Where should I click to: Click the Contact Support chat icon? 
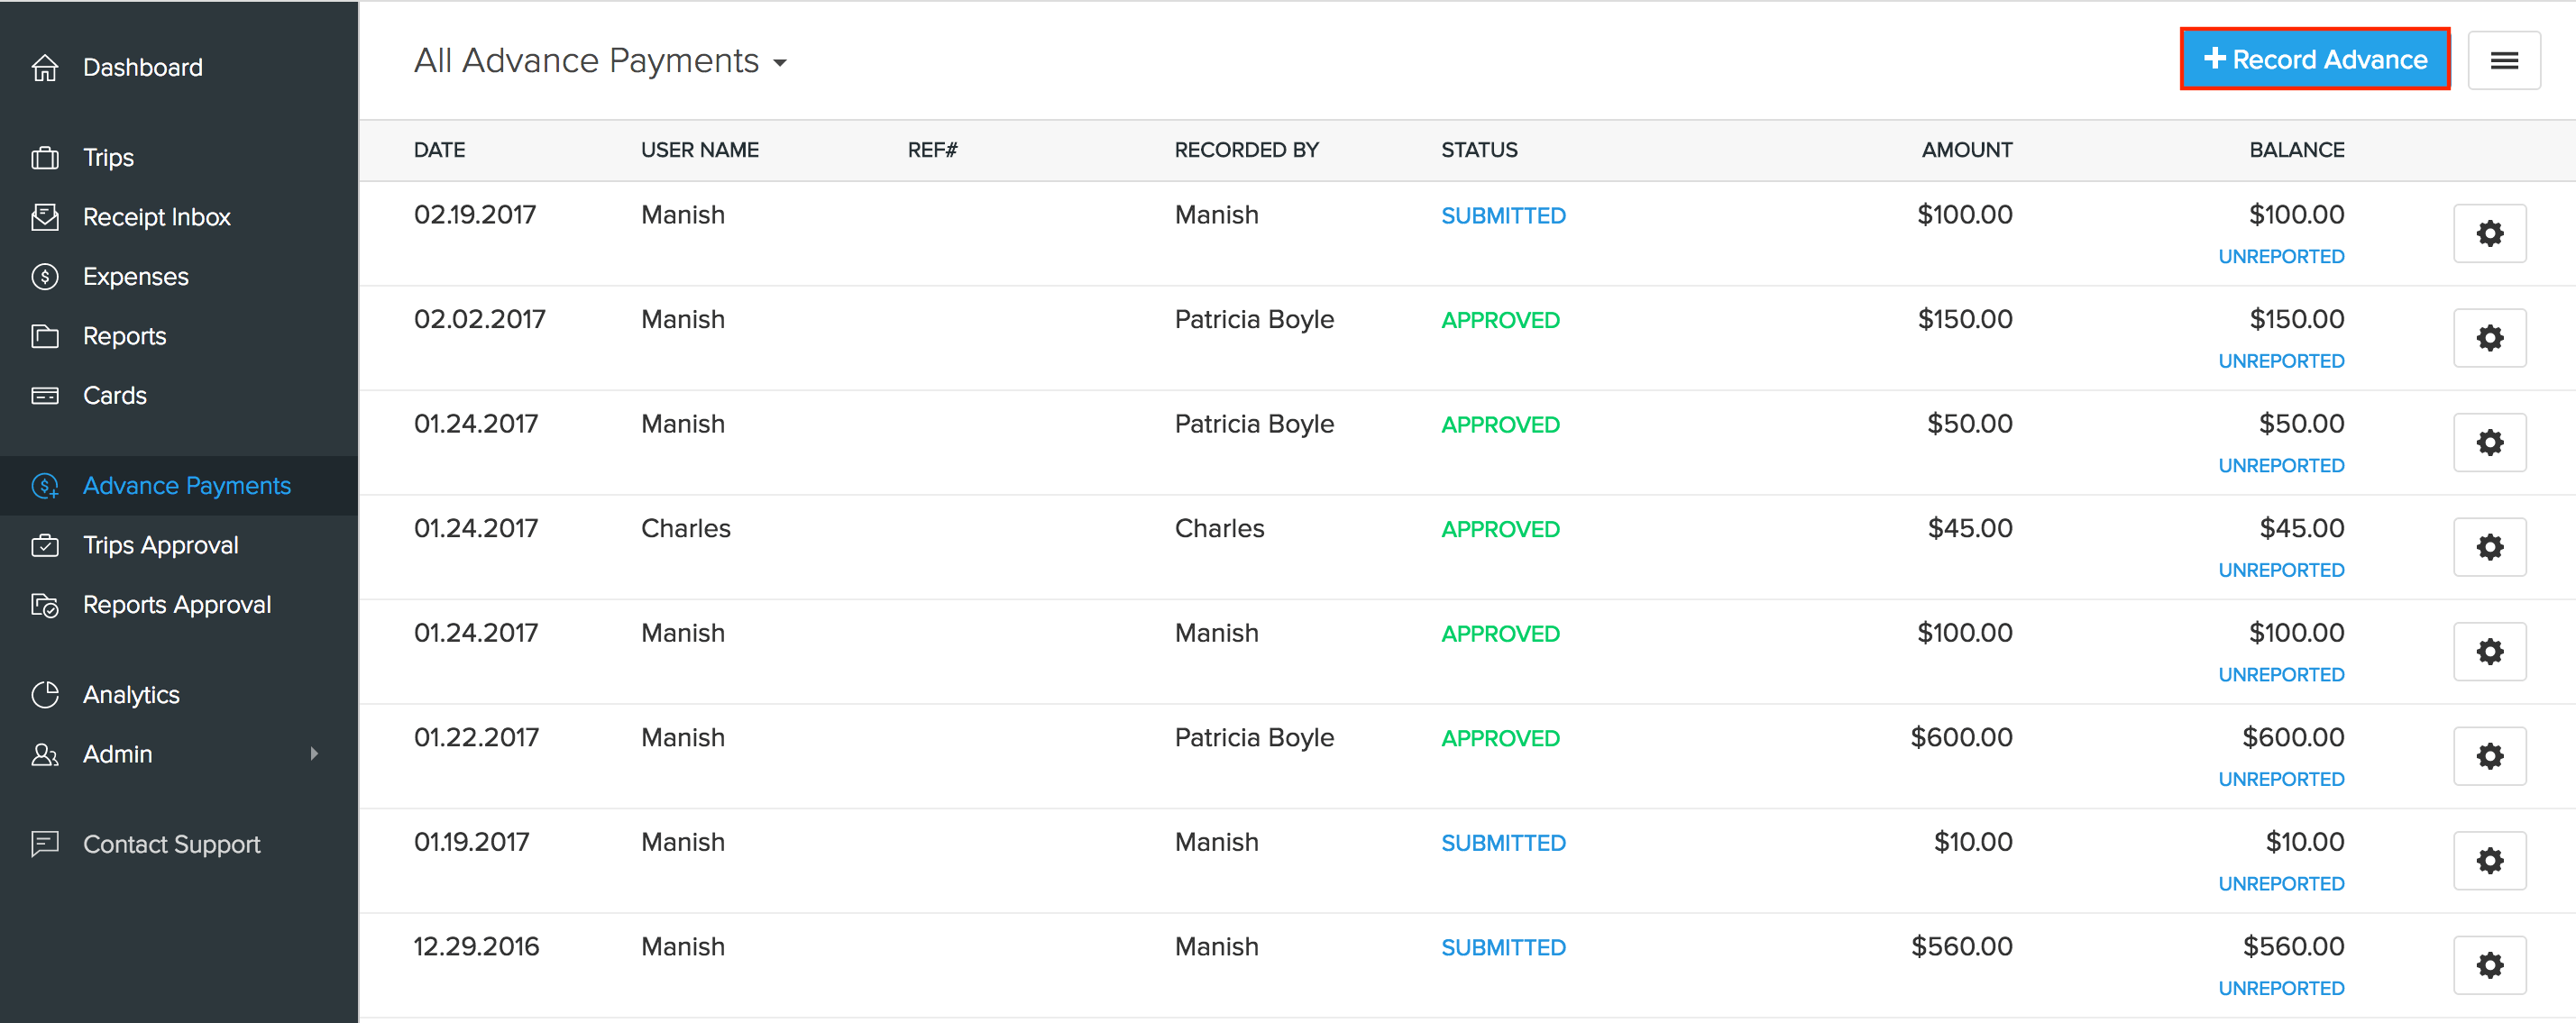45,844
